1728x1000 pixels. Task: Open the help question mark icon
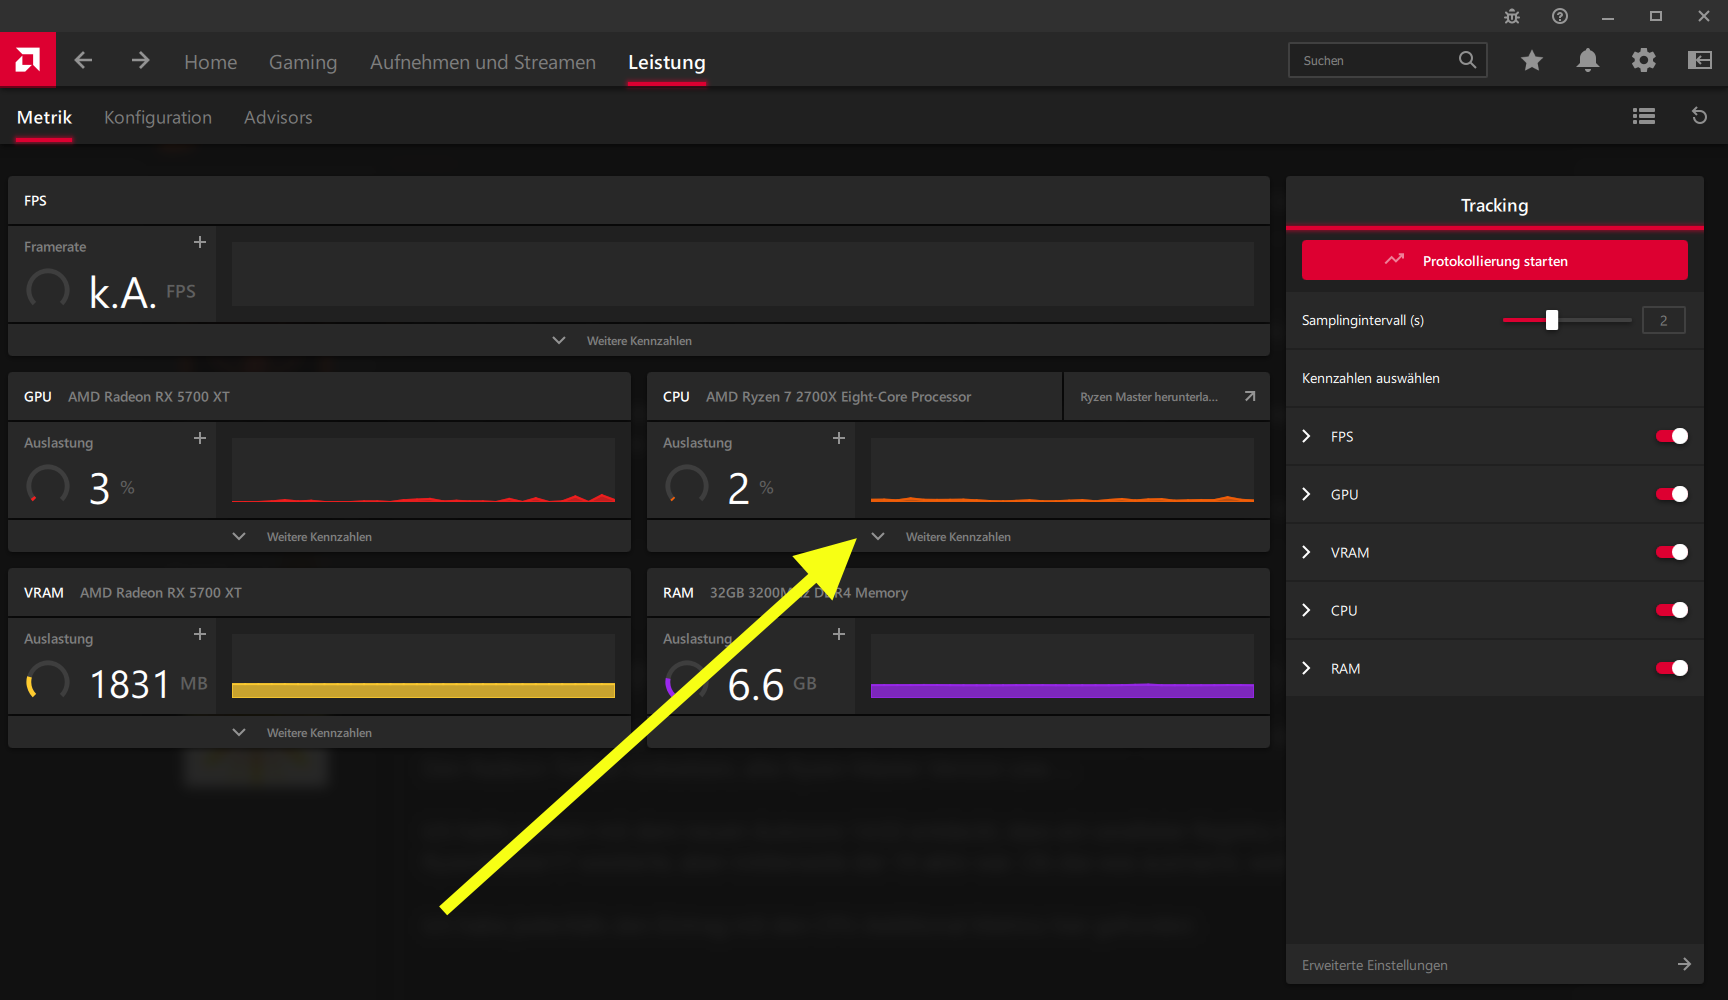pyautogui.click(x=1560, y=16)
